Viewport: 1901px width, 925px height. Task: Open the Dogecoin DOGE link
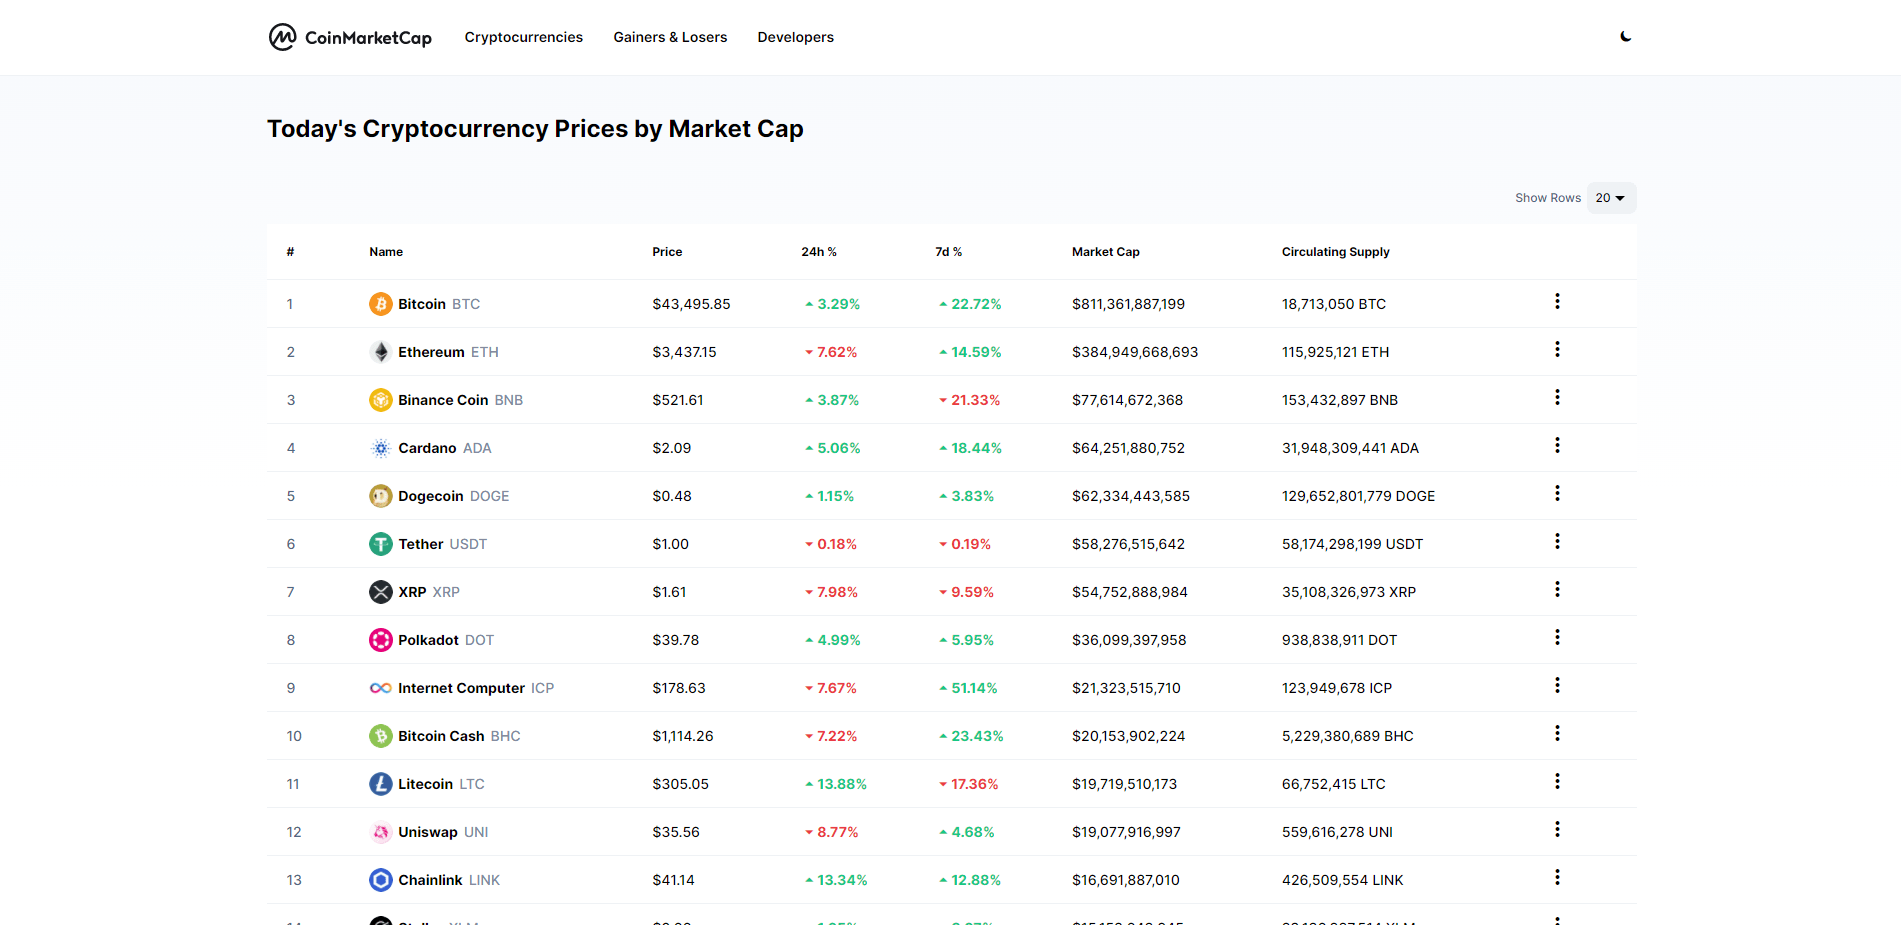[x=454, y=496]
